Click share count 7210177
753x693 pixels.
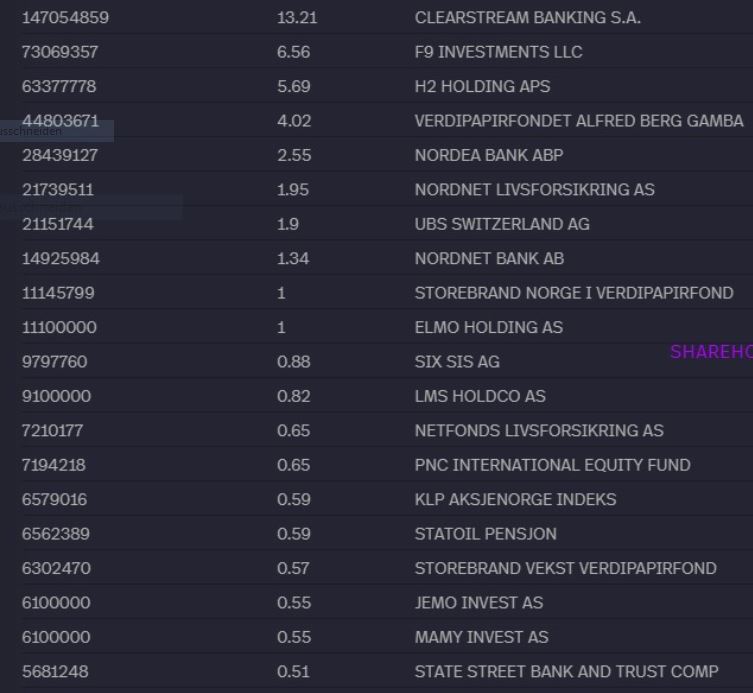[52, 431]
